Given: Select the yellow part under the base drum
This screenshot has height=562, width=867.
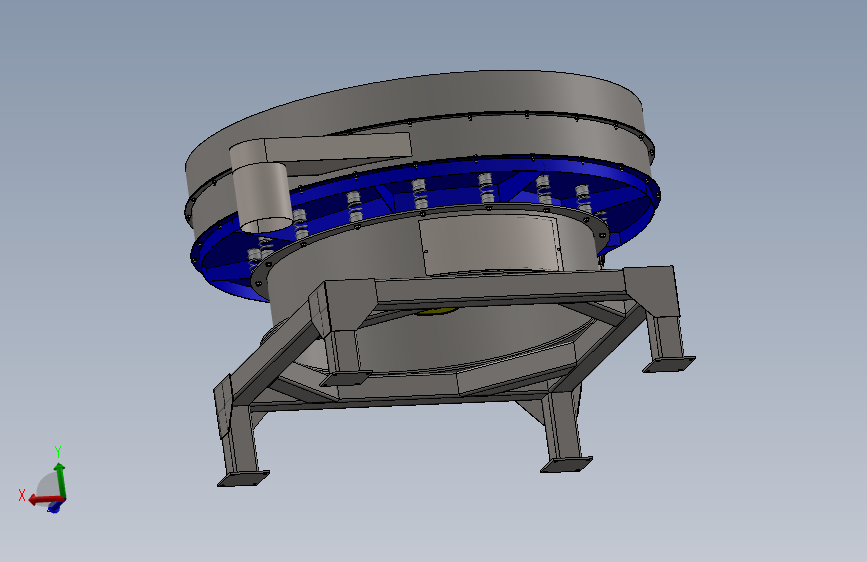Looking at the screenshot, I should 436,311.
